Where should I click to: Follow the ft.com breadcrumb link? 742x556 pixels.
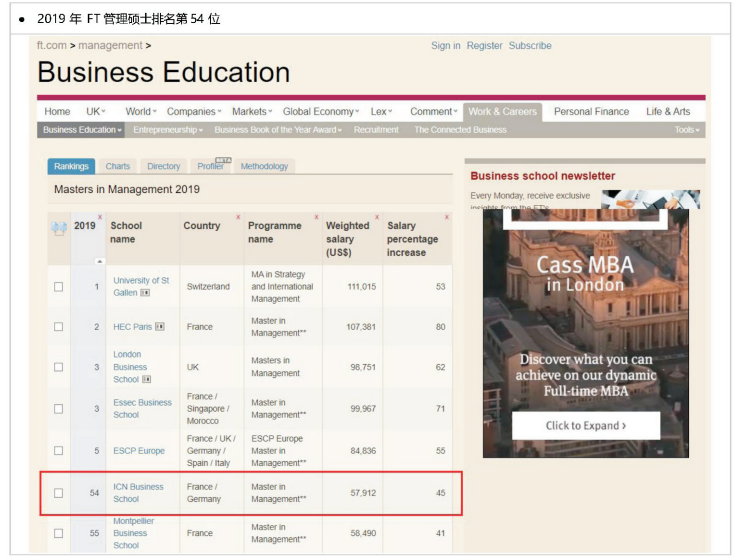click(52, 45)
